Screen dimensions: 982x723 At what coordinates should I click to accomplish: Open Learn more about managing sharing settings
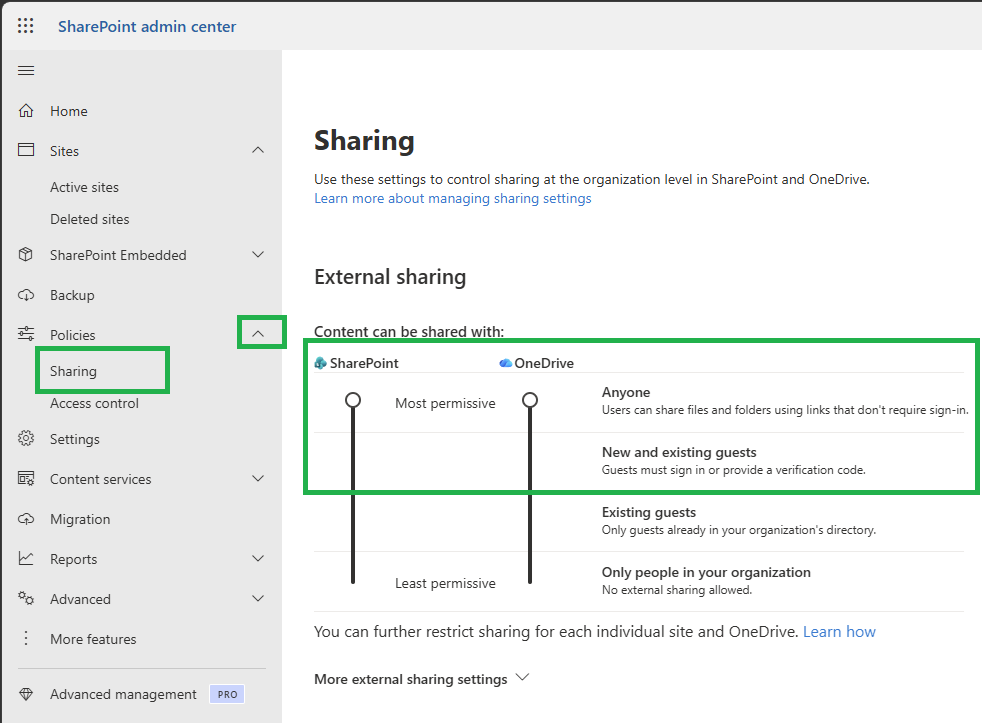(x=453, y=199)
